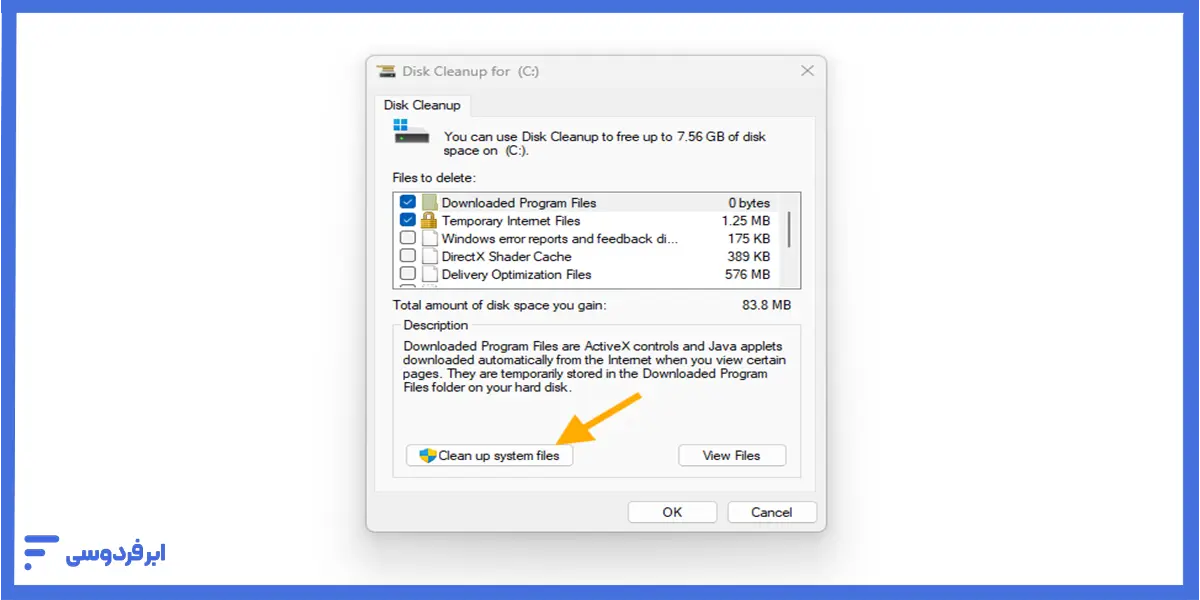Click the file icon beside DirectX Shader Cache

pyautogui.click(x=430, y=256)
